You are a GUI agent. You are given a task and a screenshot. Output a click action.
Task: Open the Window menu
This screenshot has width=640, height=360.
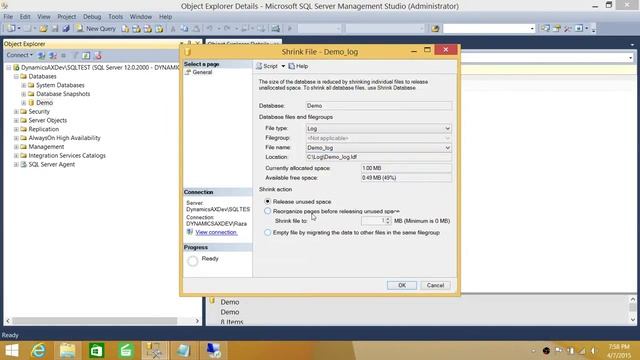click(x=140, y=17)
